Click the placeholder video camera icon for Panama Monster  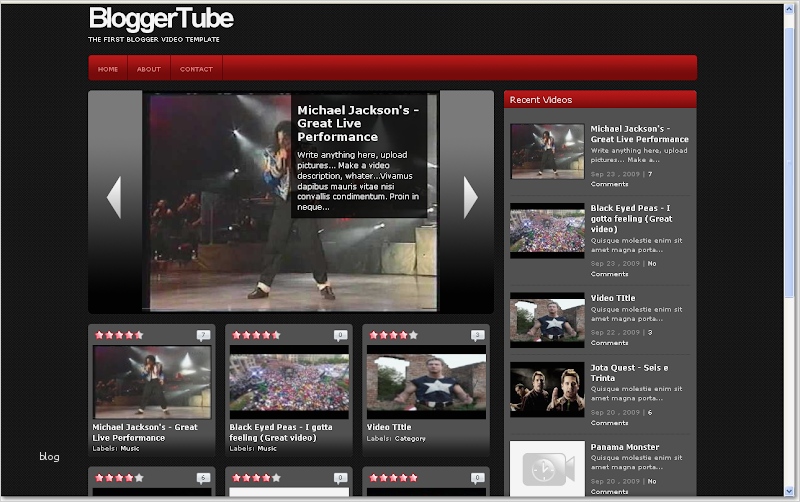547,468
